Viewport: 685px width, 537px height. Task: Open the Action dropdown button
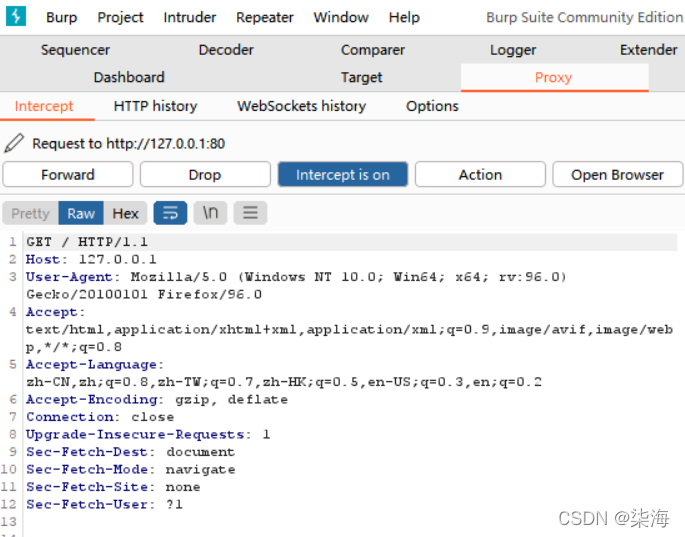pyautogui.click(x=480, y=174)
